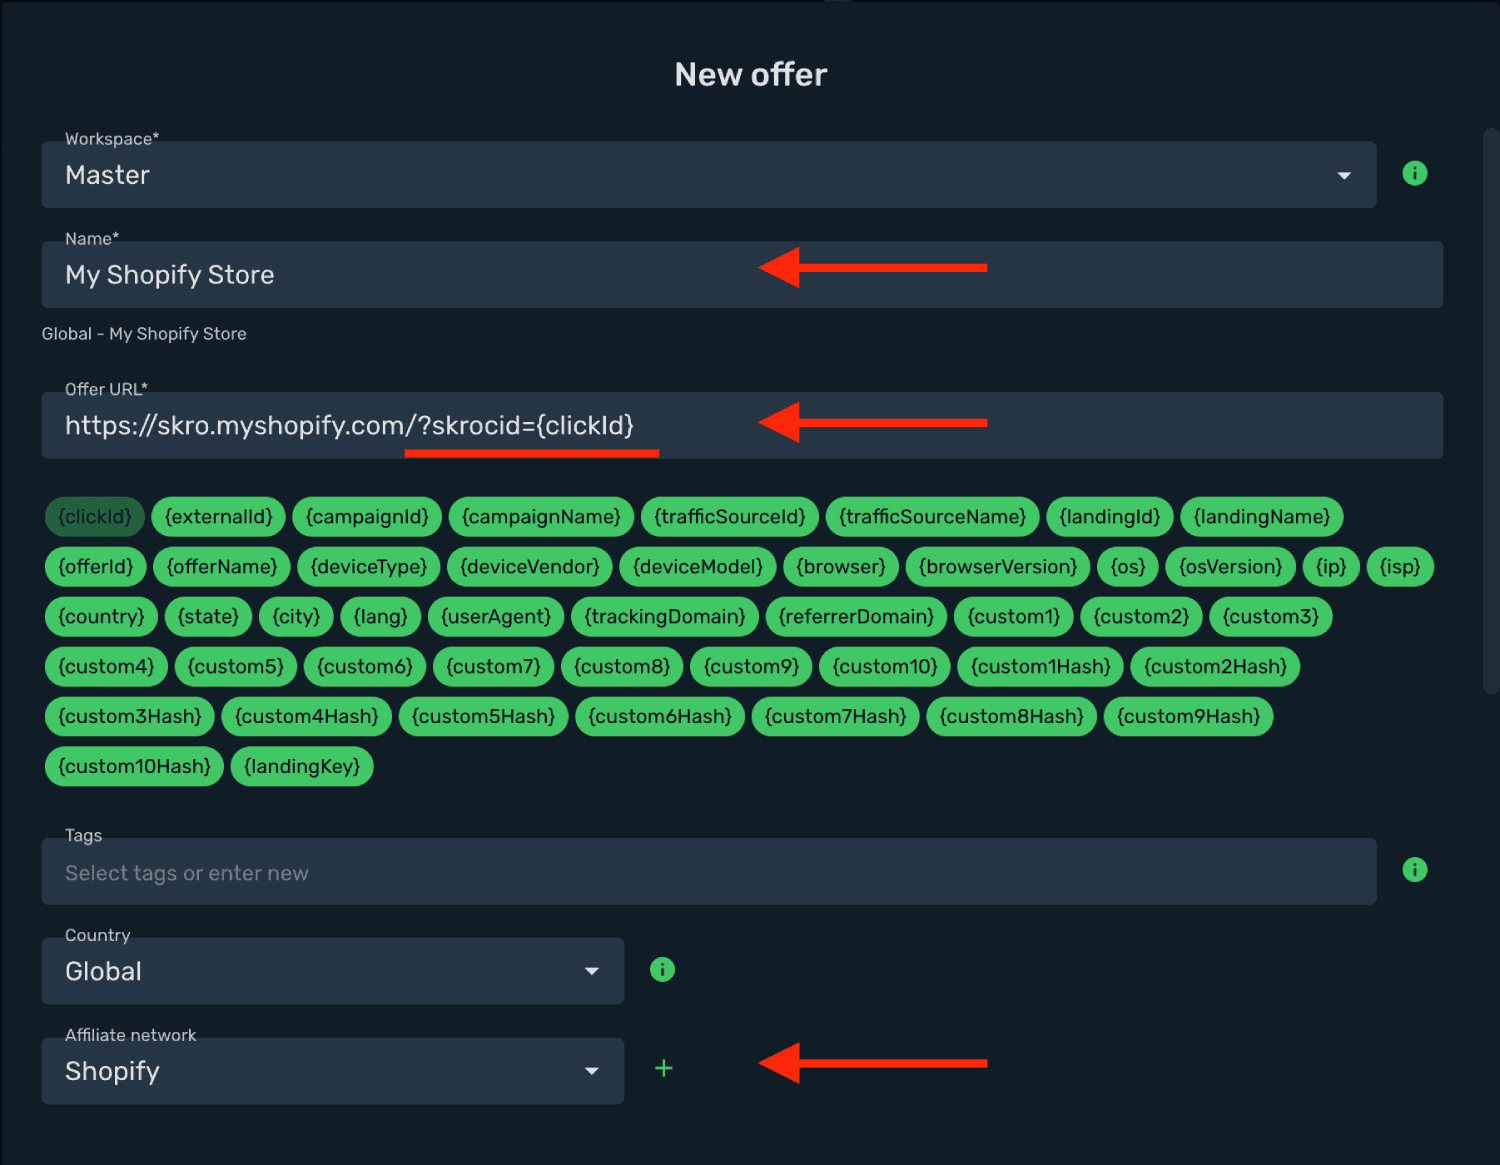The width and height of the screenshot is (1500, 1165).
Task: Insert the {custom7Hash} token
Action: [836, 717]
